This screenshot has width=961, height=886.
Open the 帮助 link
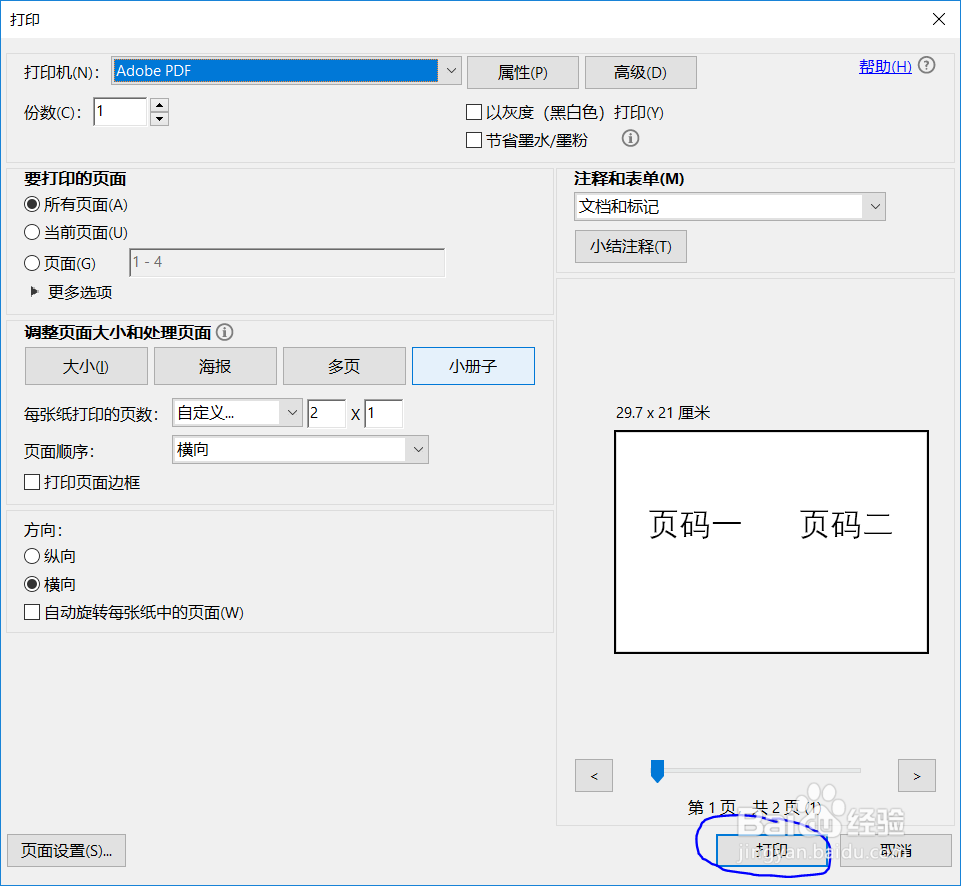(x=884, y=65)
